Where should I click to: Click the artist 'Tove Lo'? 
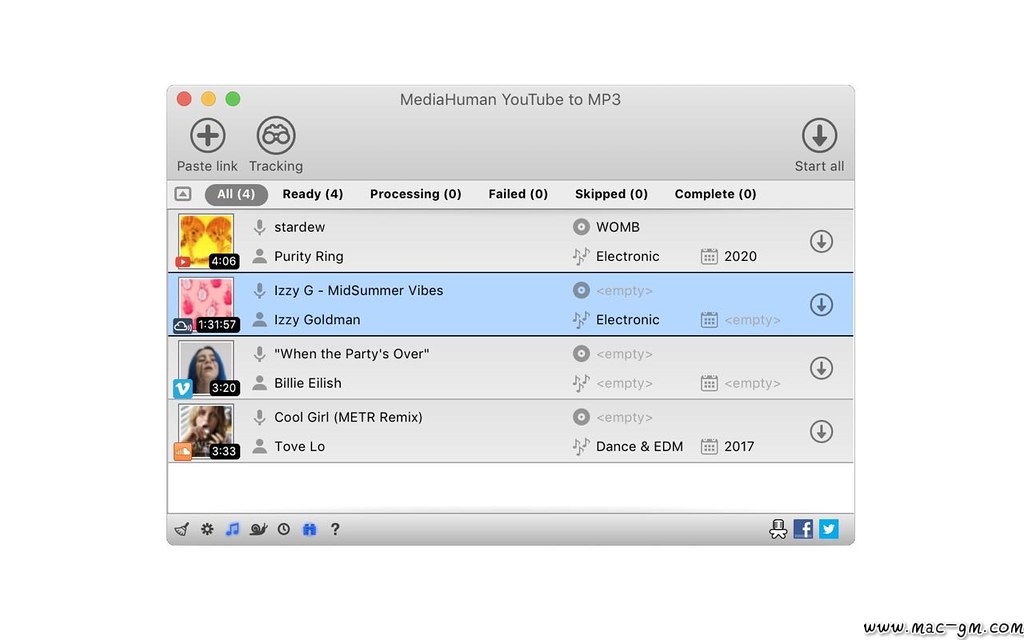tap(300, 447)
